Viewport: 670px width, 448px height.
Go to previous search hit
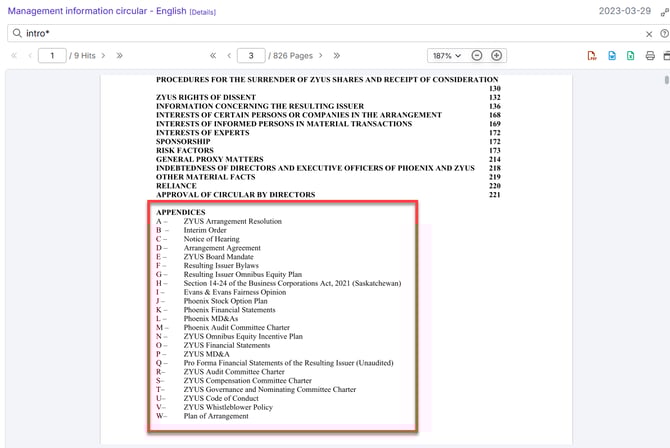click(30, 56)
